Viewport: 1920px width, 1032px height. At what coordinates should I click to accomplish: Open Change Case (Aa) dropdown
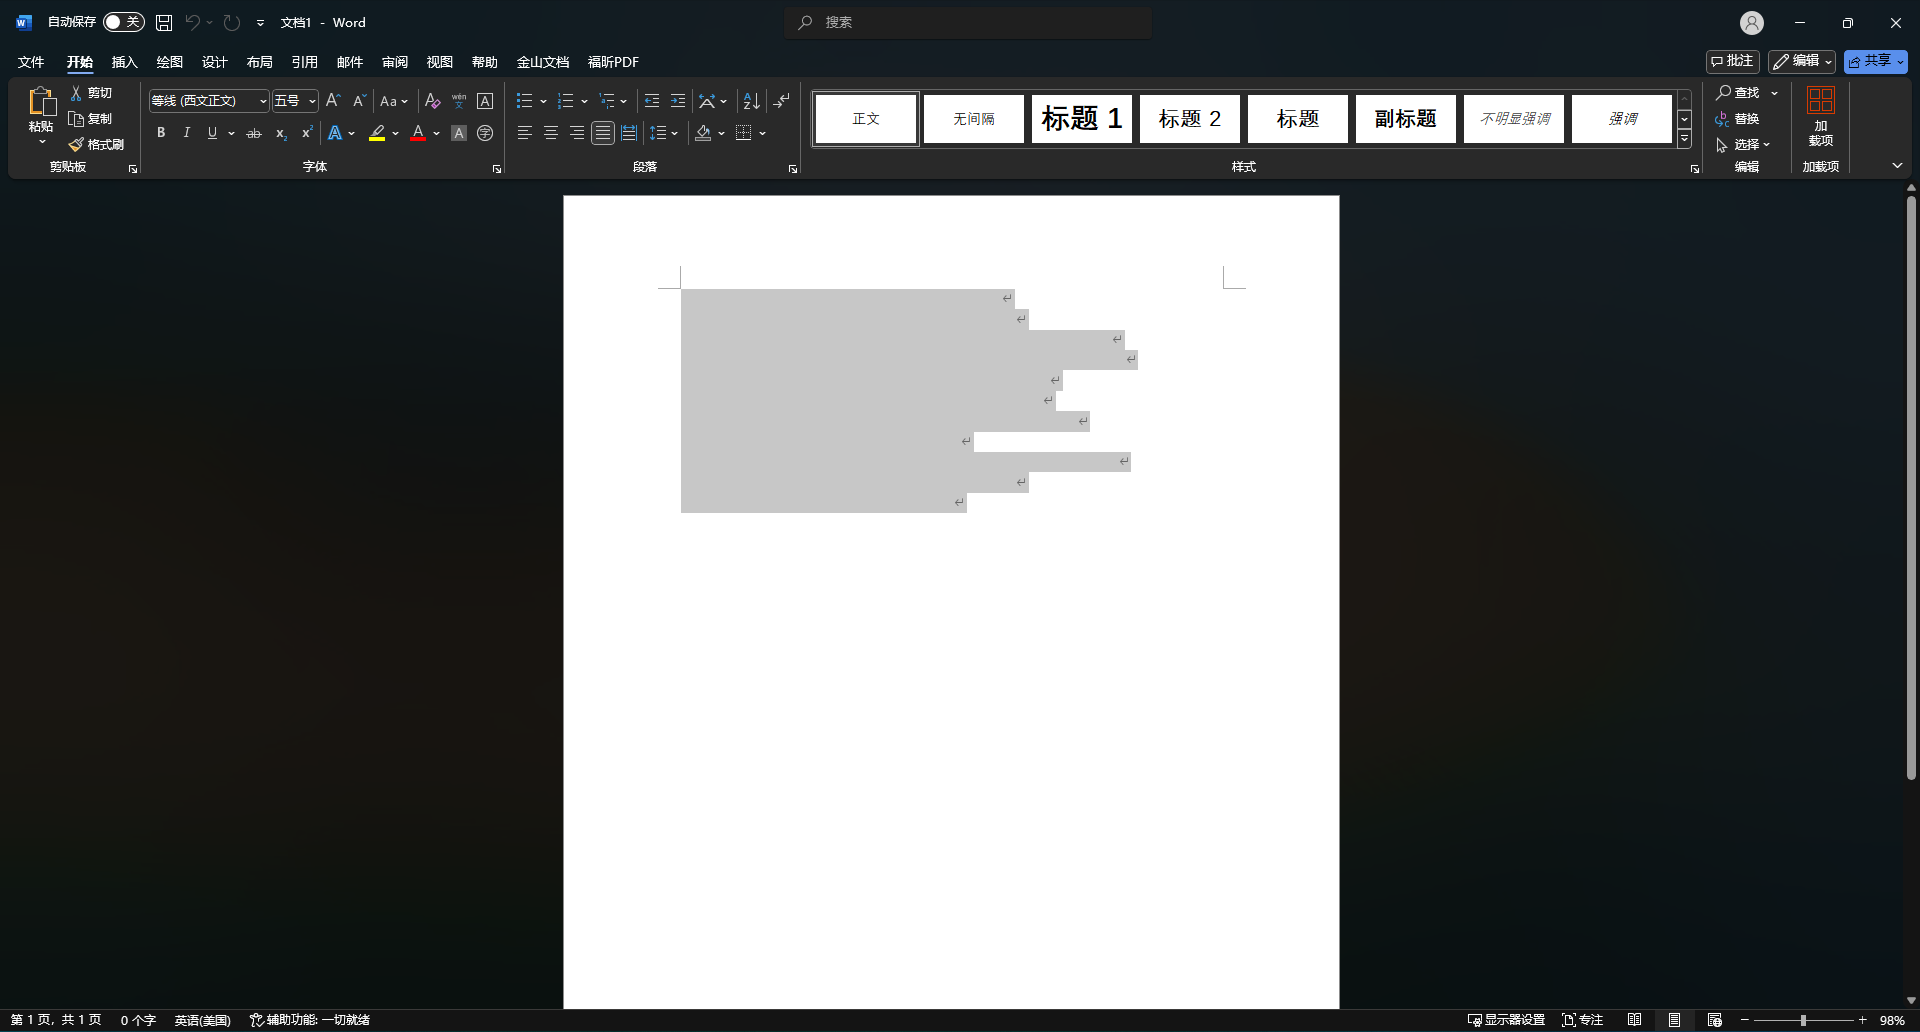tap(394, 101)
